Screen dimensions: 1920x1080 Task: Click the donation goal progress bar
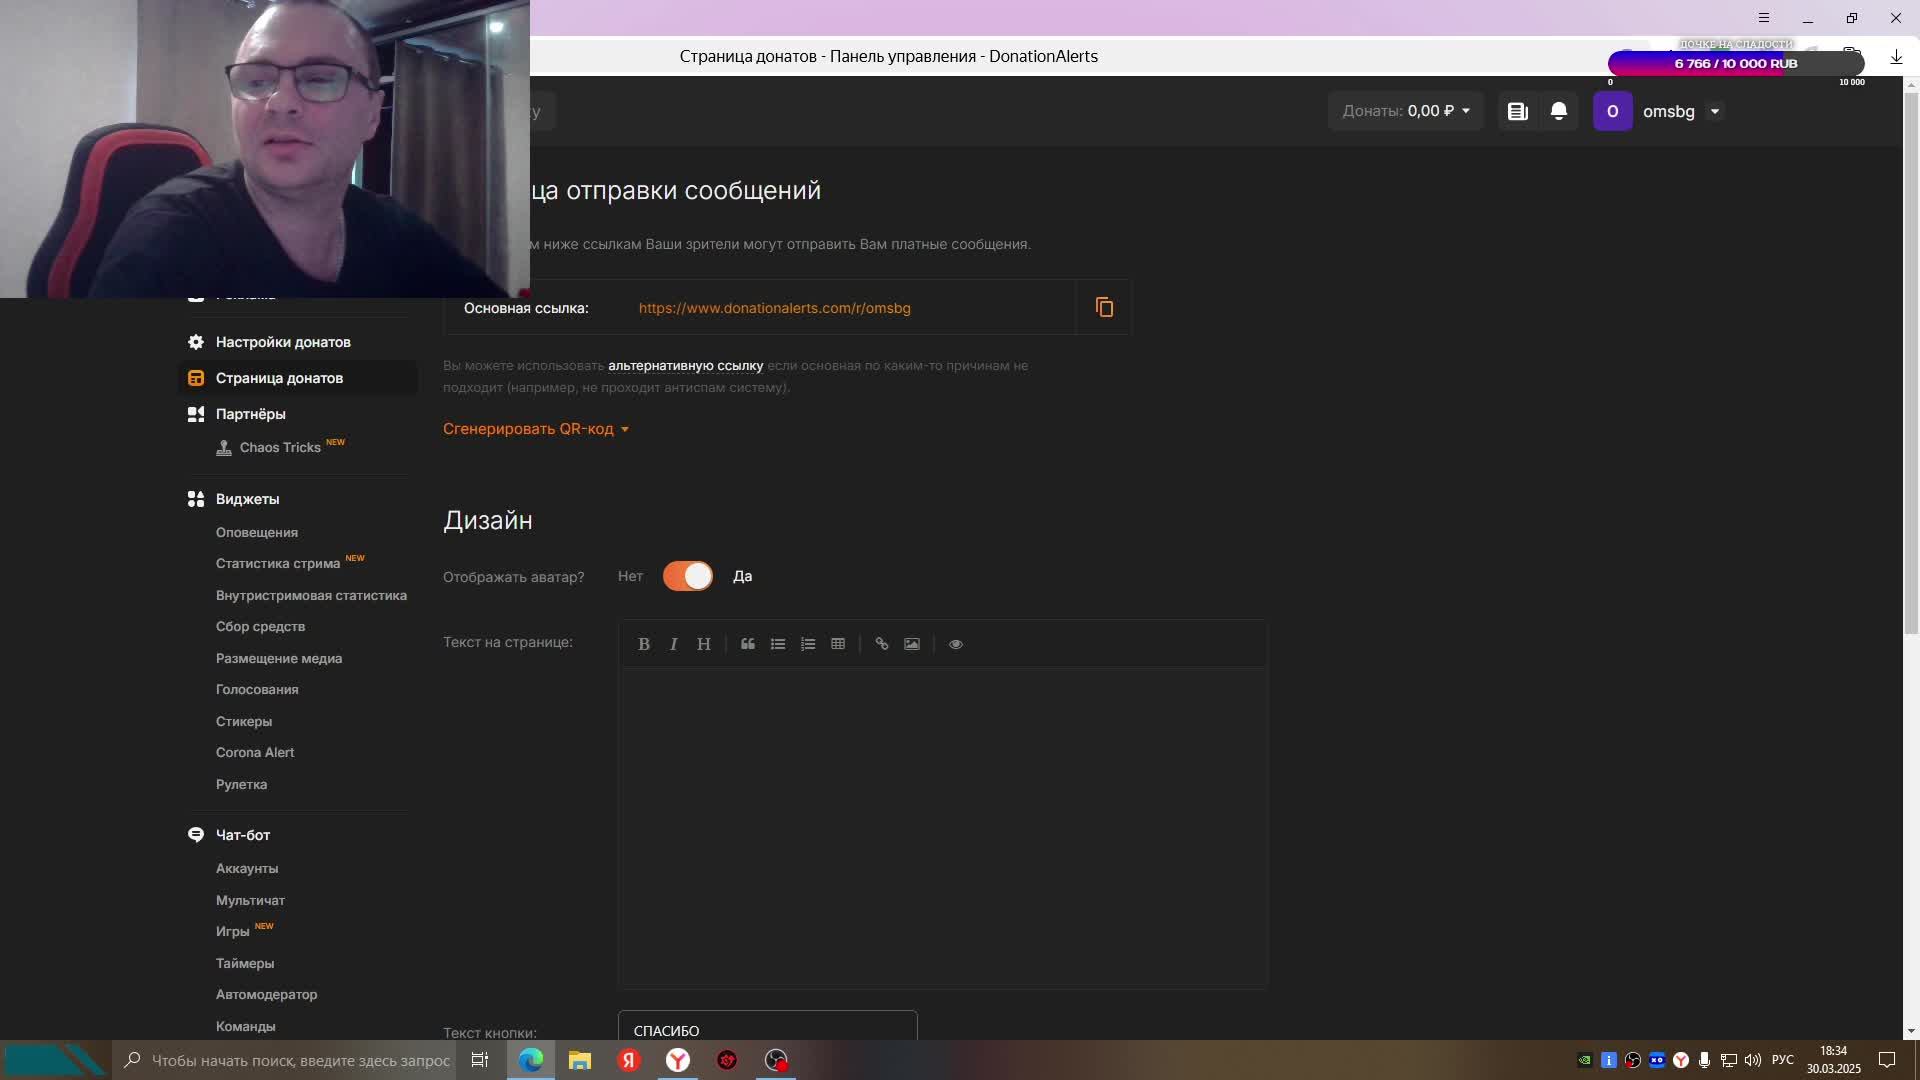[1736, 63]
